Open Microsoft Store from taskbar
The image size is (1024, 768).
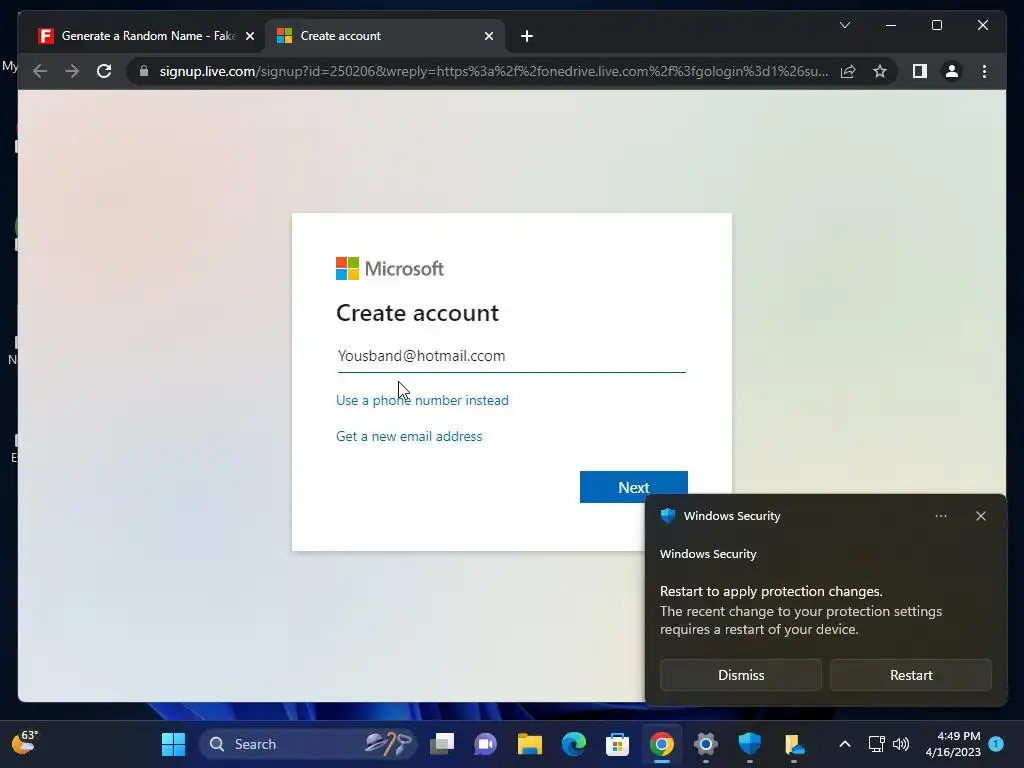617,744
